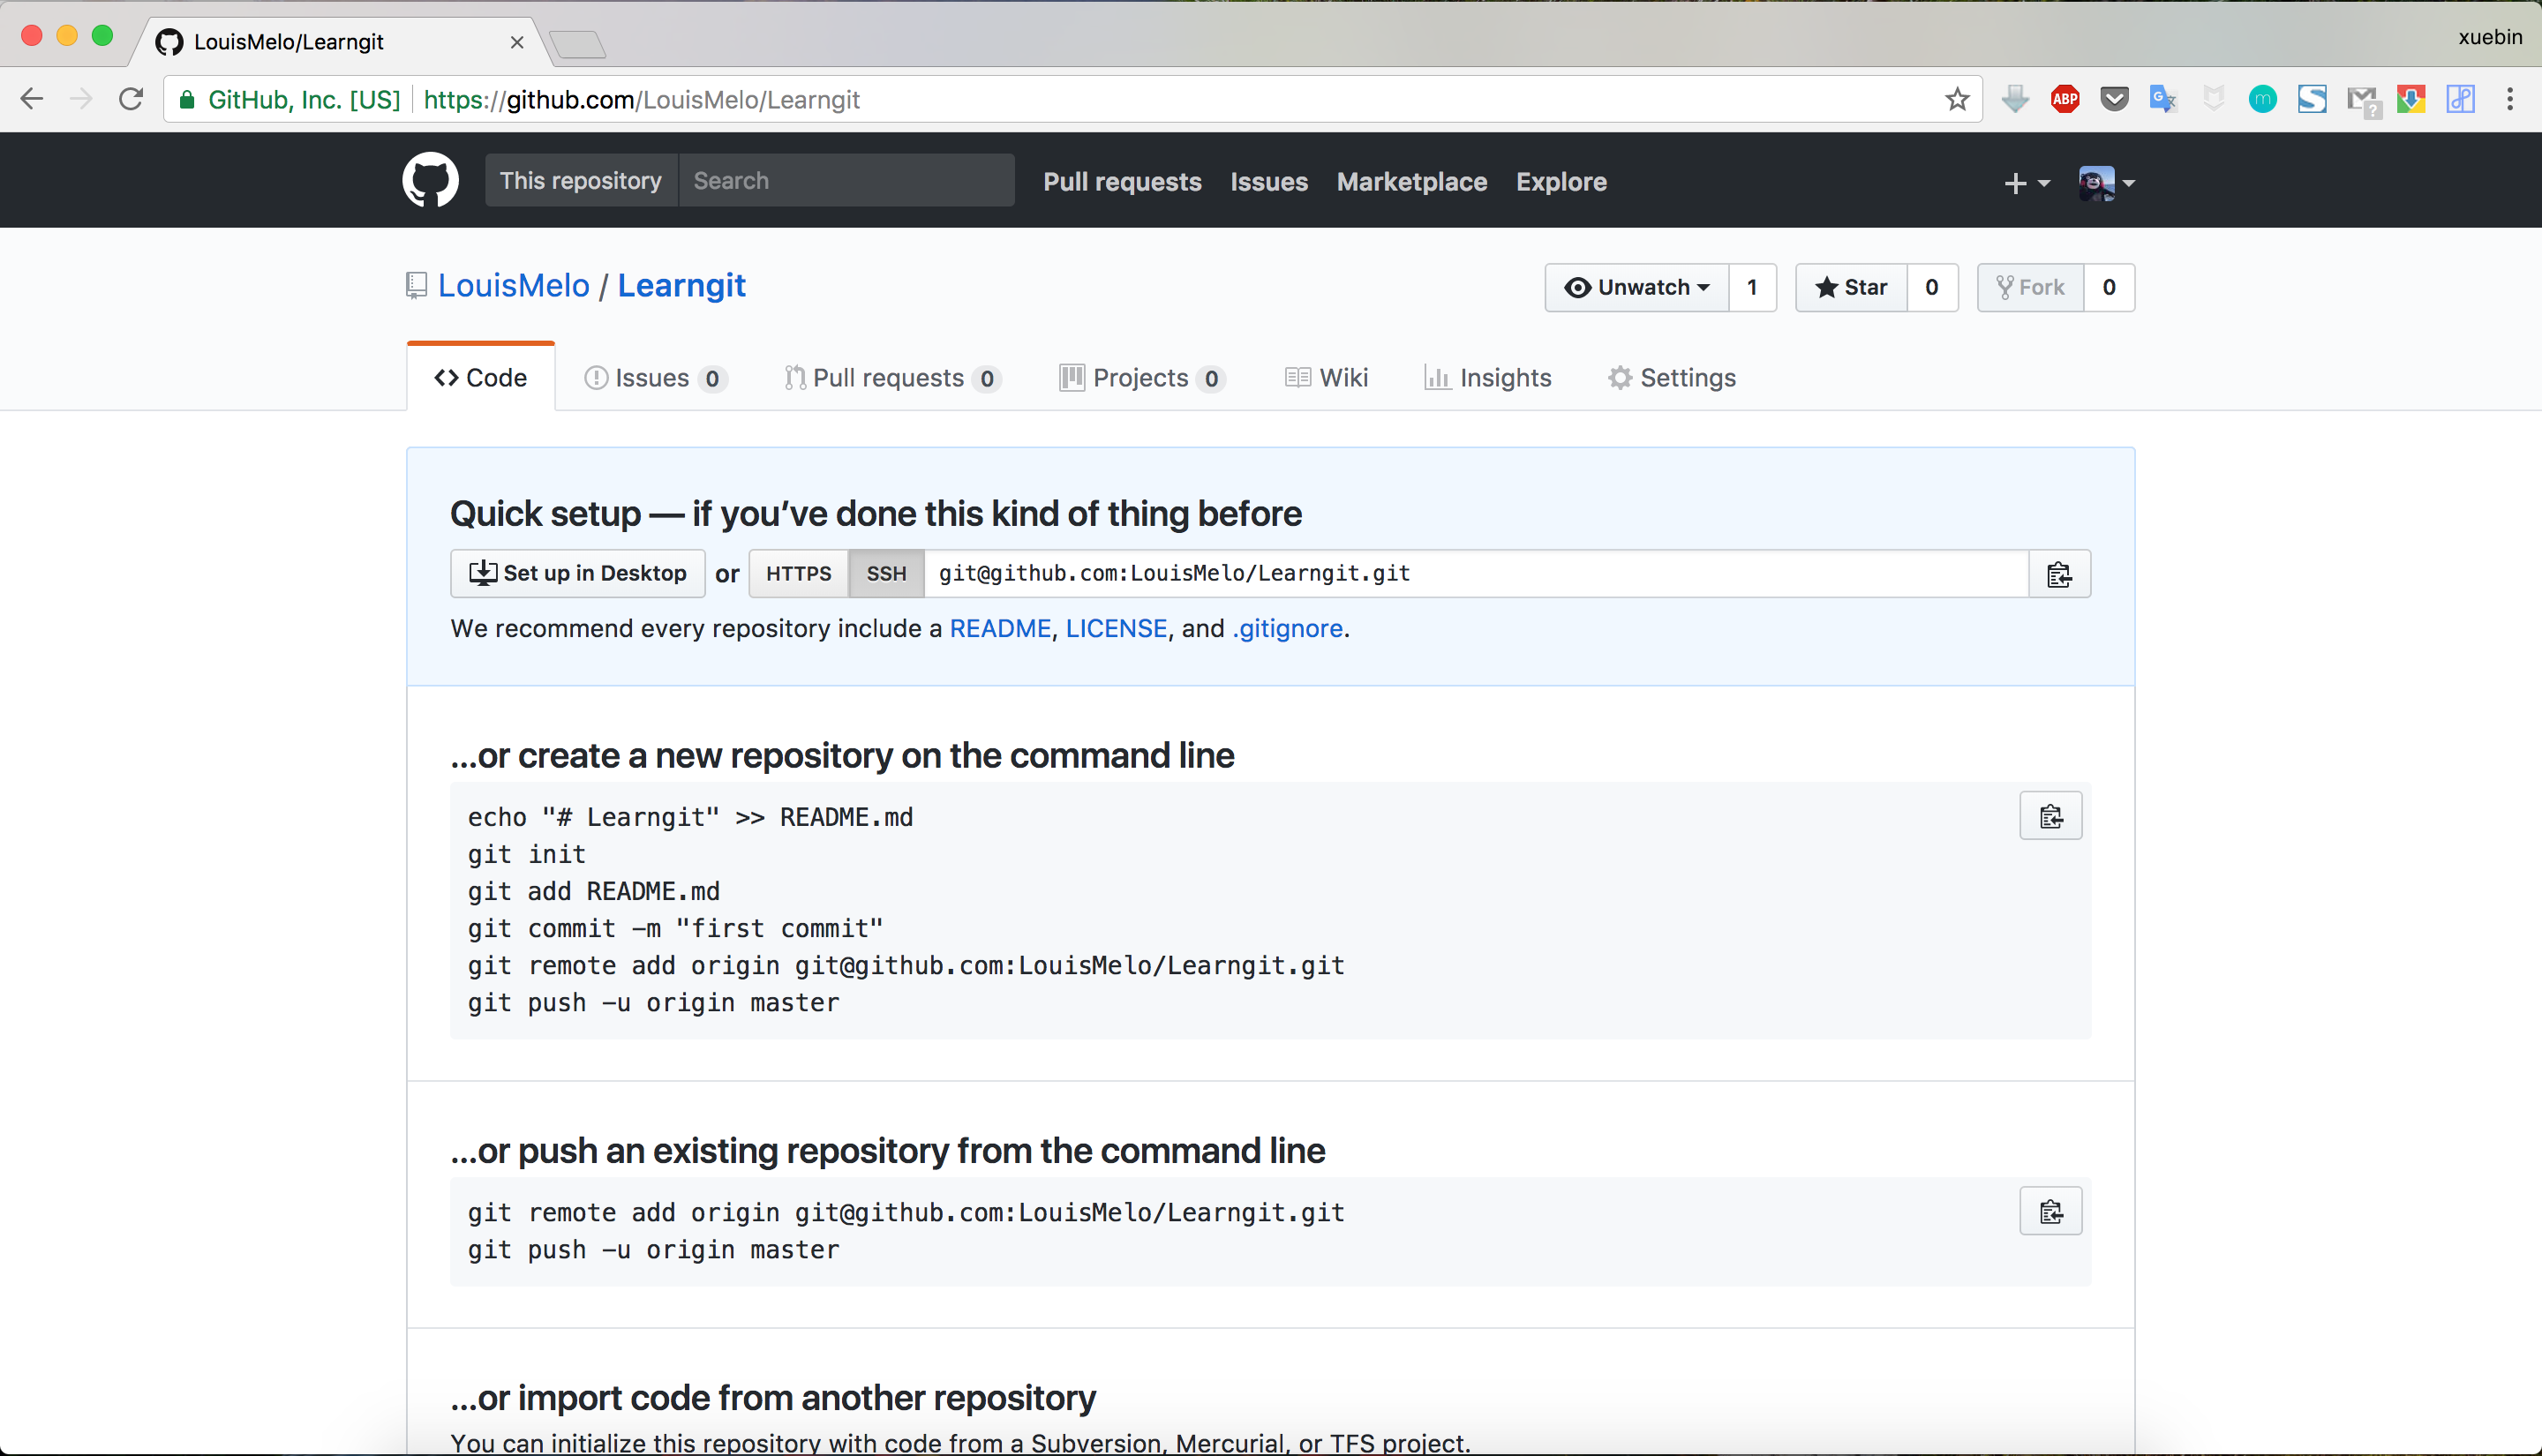
Task: Select the LouisMelo/Learngit browser tab
Action: (340, 42)
